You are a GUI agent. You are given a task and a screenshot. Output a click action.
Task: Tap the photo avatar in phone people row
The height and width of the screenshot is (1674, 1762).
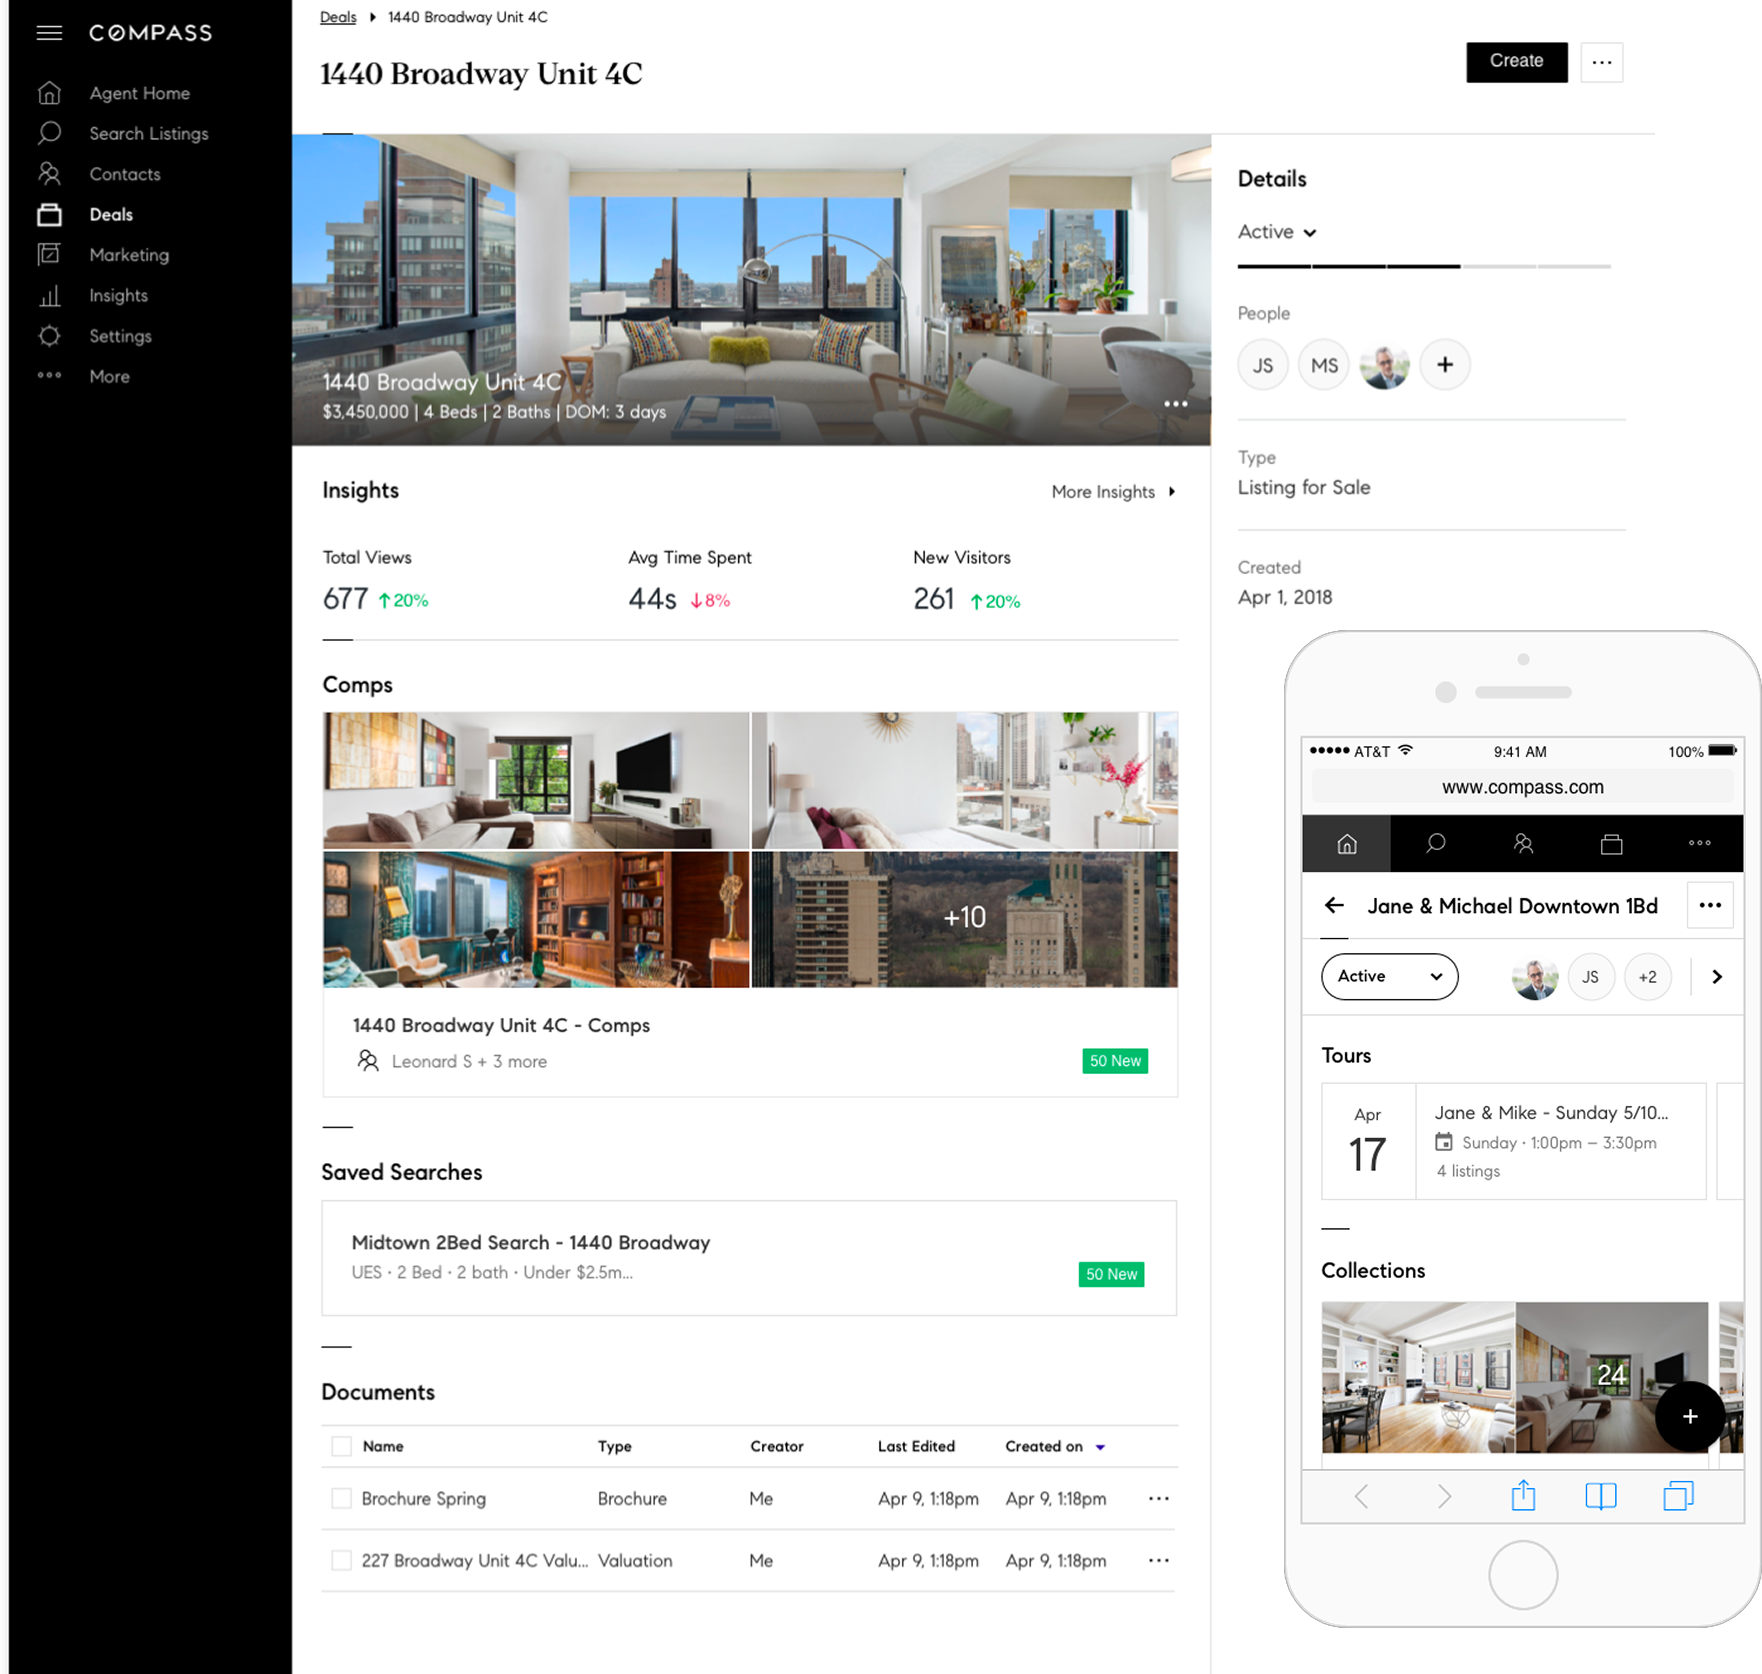point(1535,977)
